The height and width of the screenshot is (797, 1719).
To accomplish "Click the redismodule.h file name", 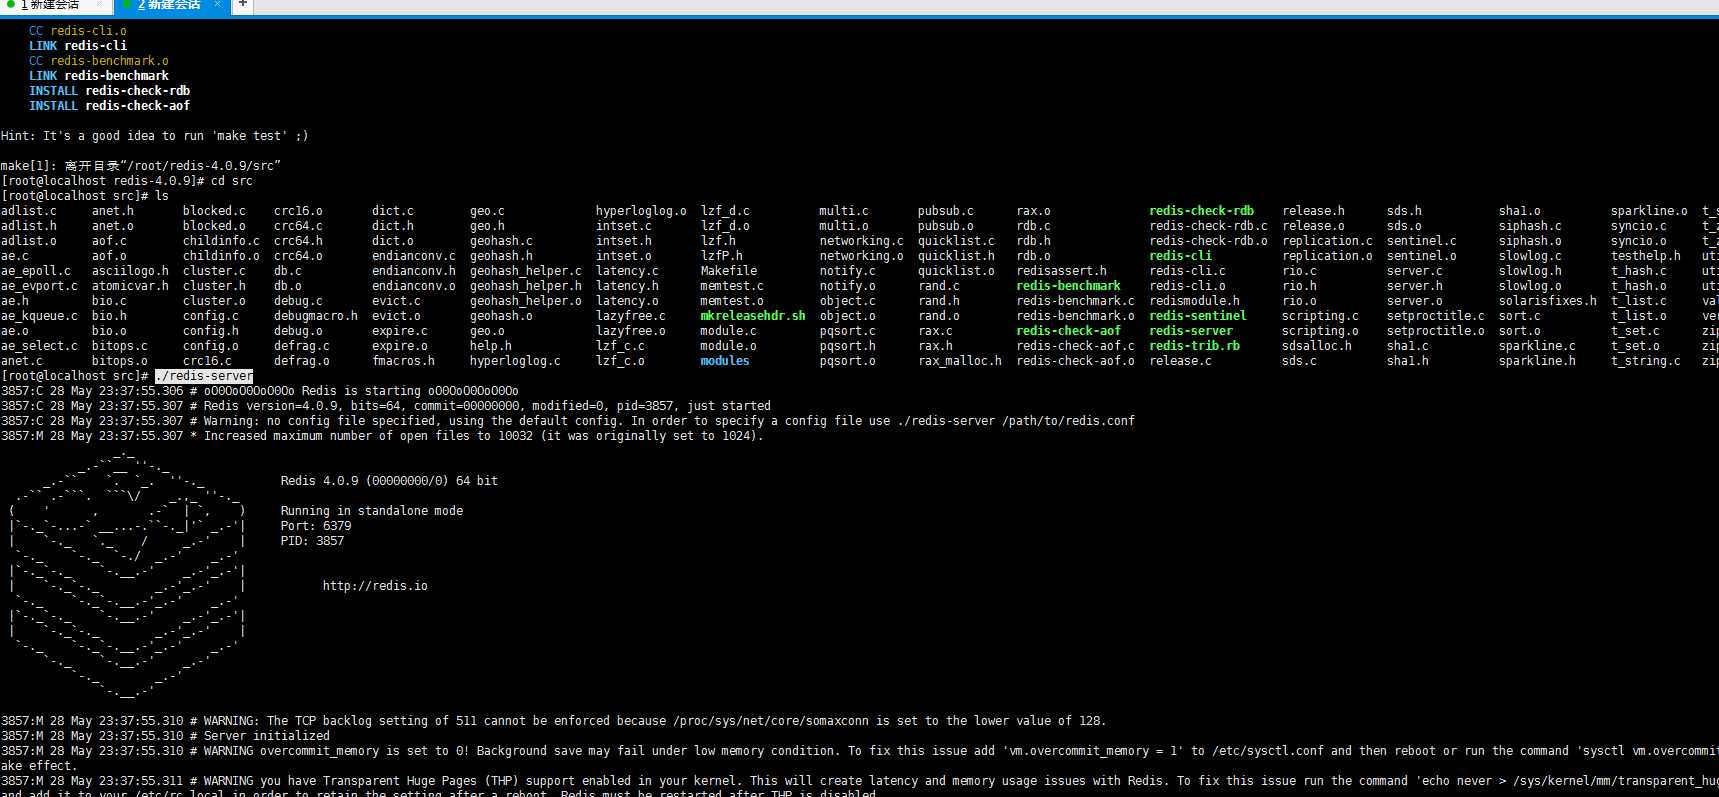I will 1194,301.
